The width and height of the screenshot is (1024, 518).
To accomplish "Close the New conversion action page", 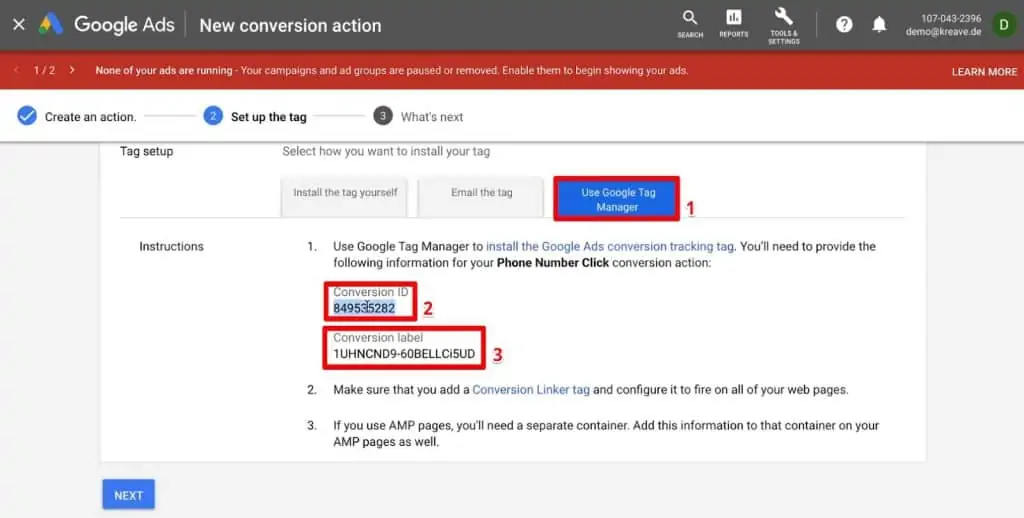I will click(x=19, y=25).
